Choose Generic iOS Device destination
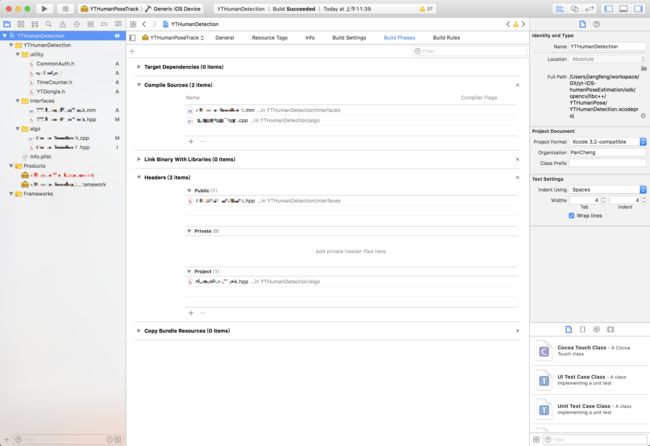 [173, 9]
